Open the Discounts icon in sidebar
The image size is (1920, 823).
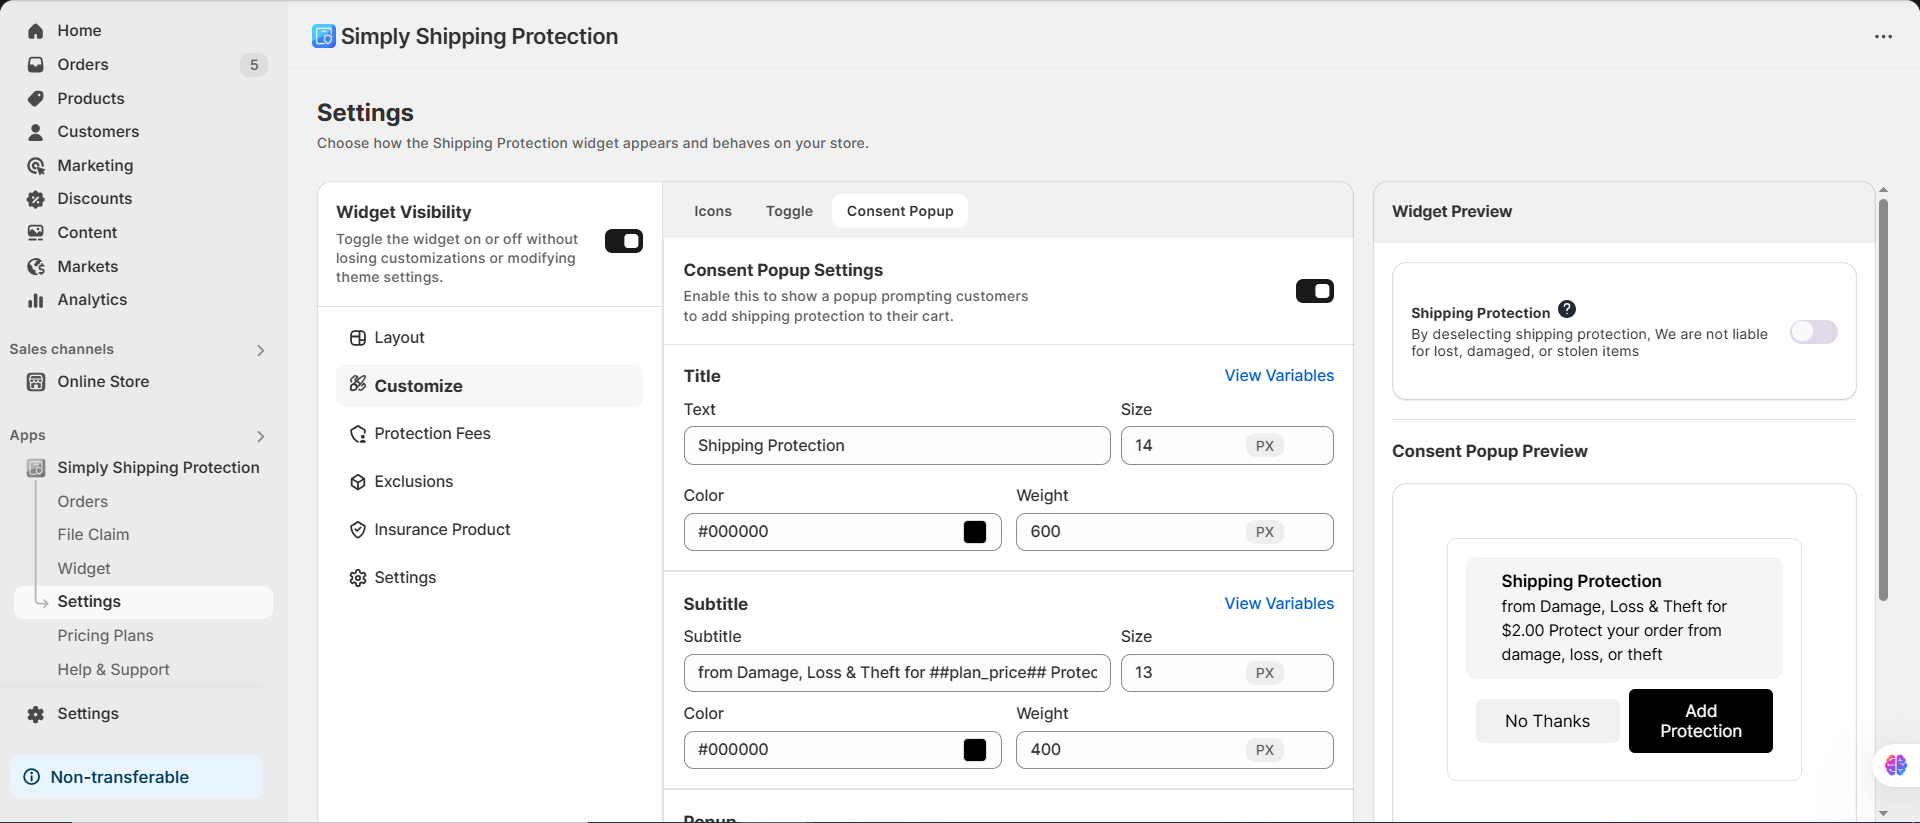pos(36,199)
